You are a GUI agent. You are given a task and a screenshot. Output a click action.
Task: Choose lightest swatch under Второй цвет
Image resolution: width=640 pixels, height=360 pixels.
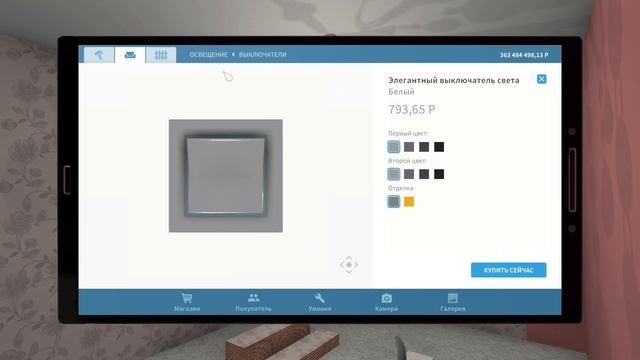tap(393, 174)
